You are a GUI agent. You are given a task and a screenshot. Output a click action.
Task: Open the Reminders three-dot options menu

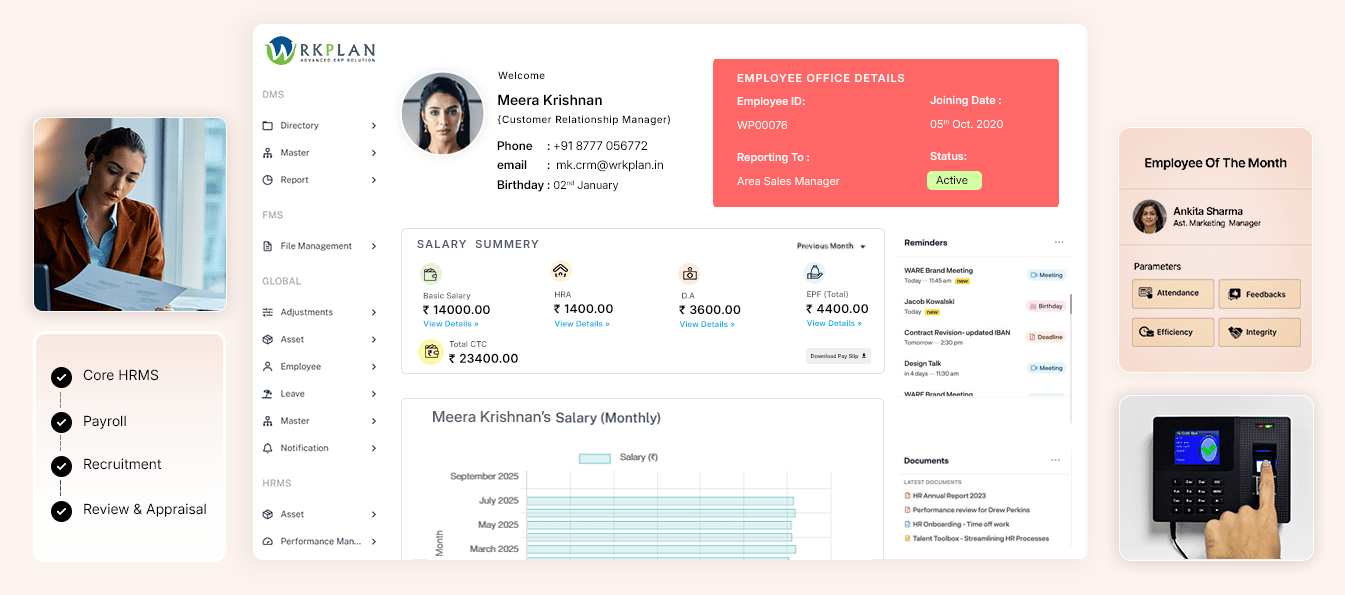click(1059, 243)
